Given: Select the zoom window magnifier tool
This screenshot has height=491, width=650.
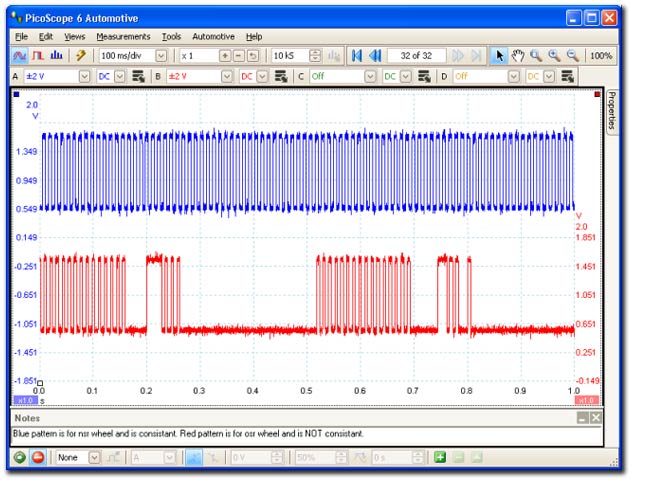Looking at the screenshot, I should [536, 56].
